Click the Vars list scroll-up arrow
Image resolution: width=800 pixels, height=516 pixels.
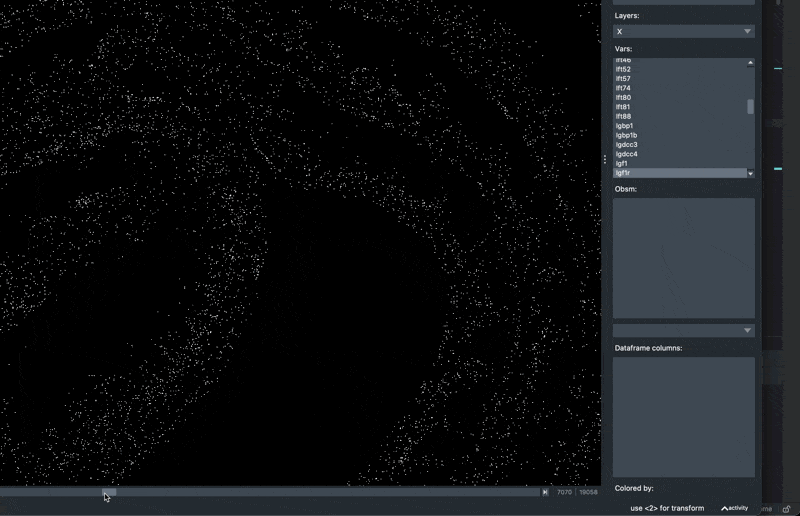(x=751, y=63)
